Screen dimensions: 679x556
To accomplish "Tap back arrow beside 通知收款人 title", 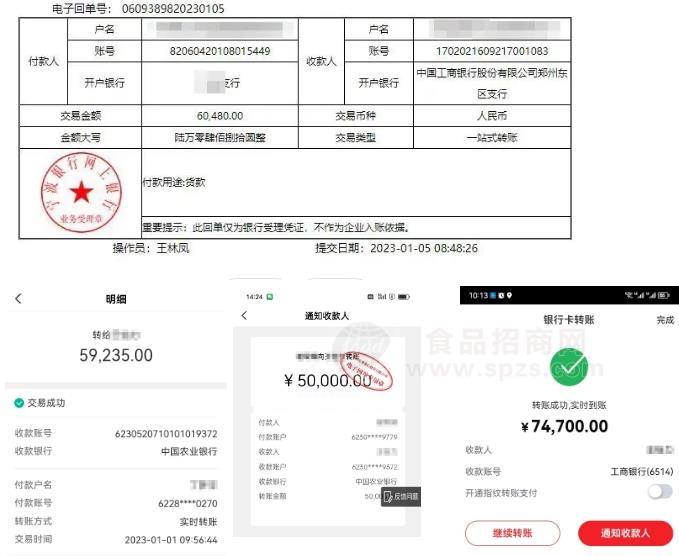I will (243, 316).
